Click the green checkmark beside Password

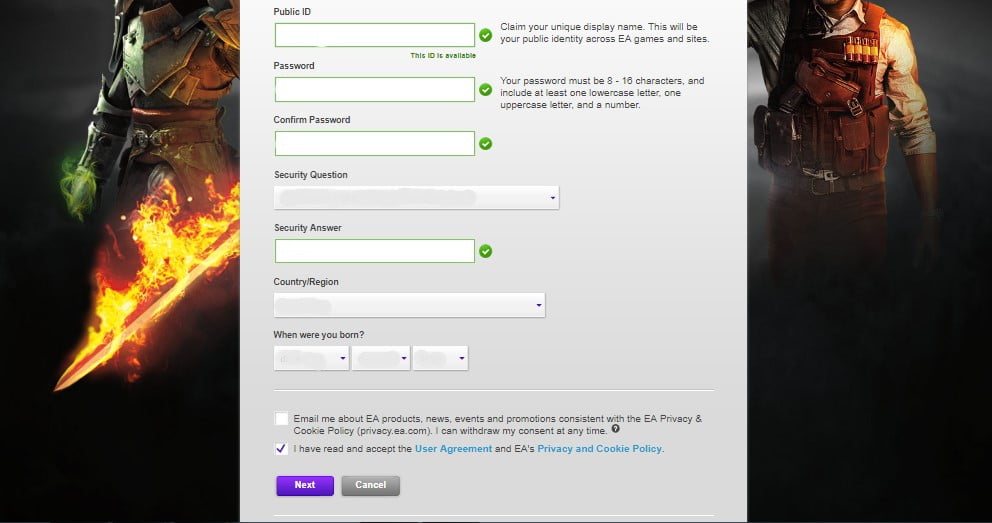pyautogui.click(x=485, y=90)
